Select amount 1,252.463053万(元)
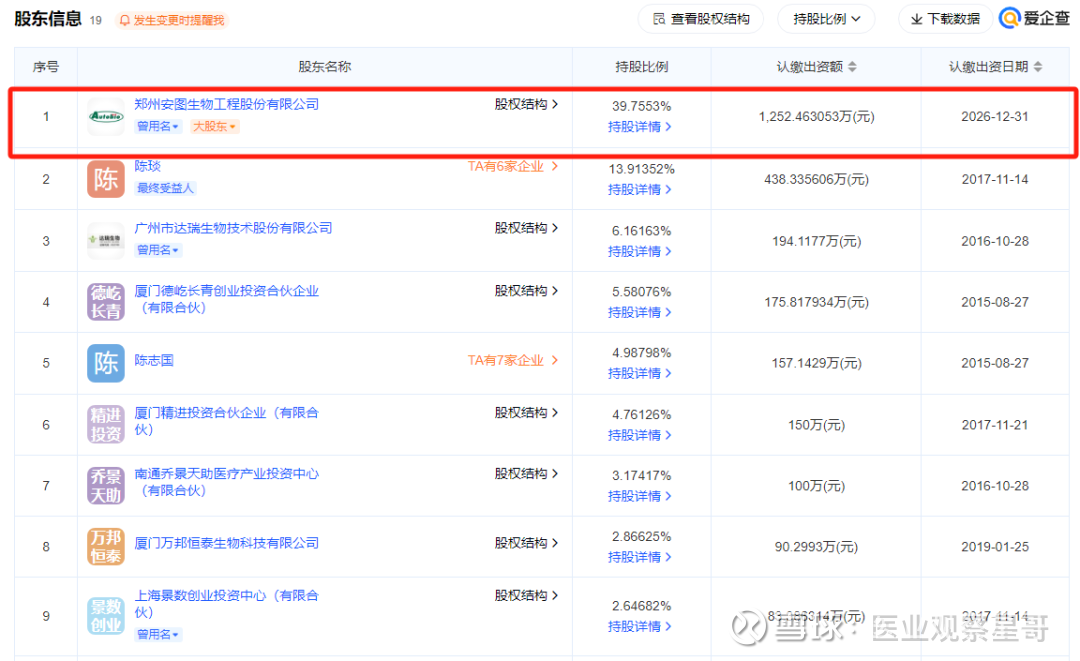The height and width of the screenshot is (661, 1080). coord(816,116)
